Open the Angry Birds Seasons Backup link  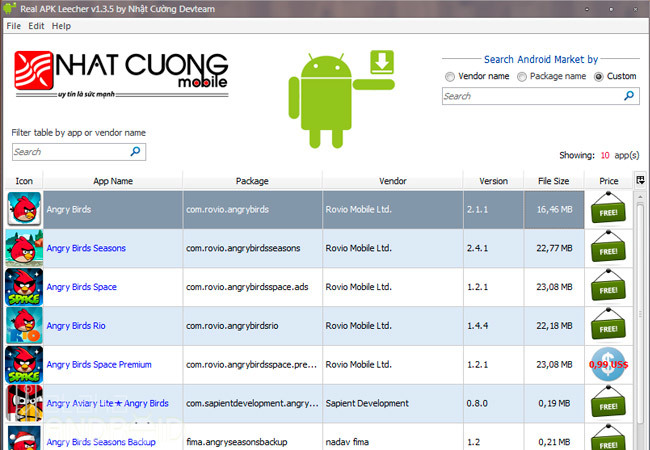pyautogui.click(x=101, y=442)
